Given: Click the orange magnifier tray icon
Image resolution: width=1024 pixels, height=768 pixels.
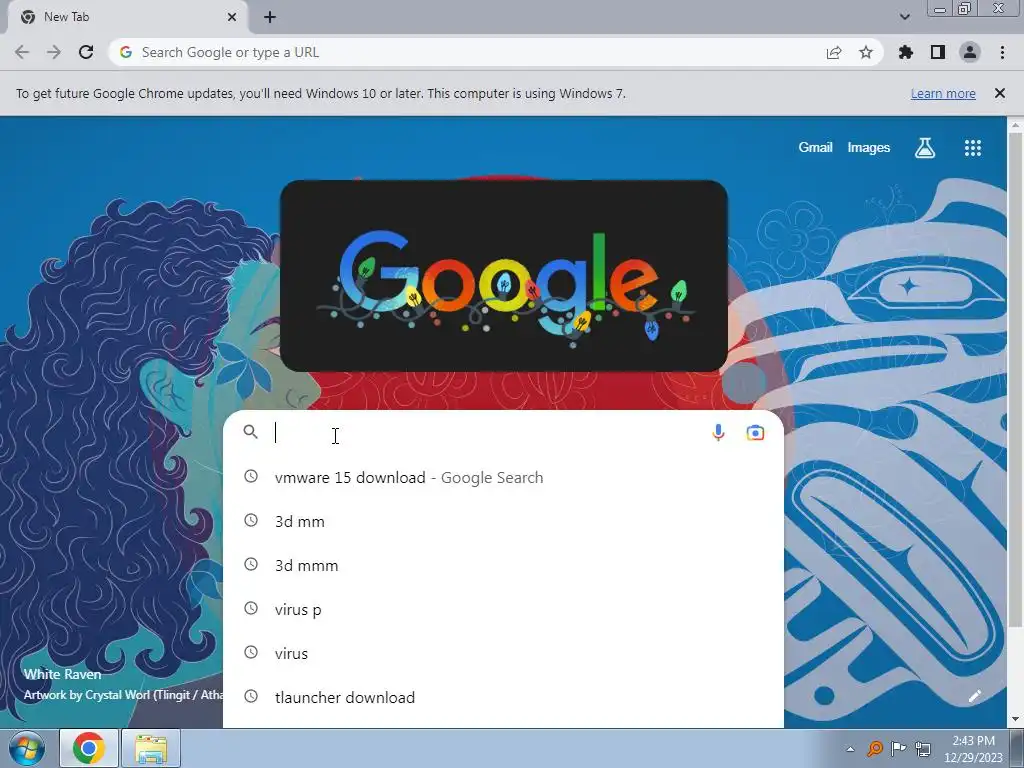Looking at the screenshot, I should (874, 749).
